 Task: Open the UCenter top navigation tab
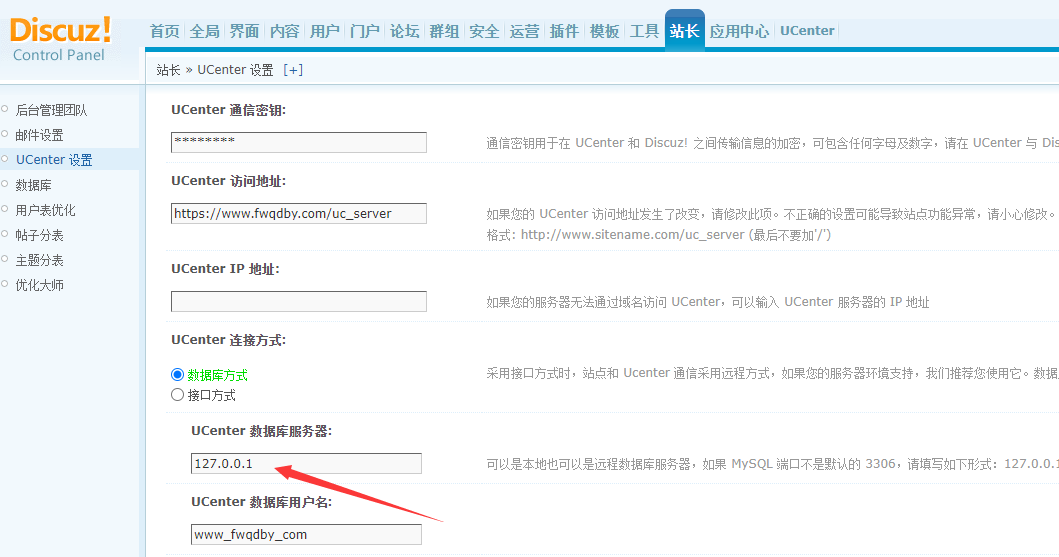point(807,30)
